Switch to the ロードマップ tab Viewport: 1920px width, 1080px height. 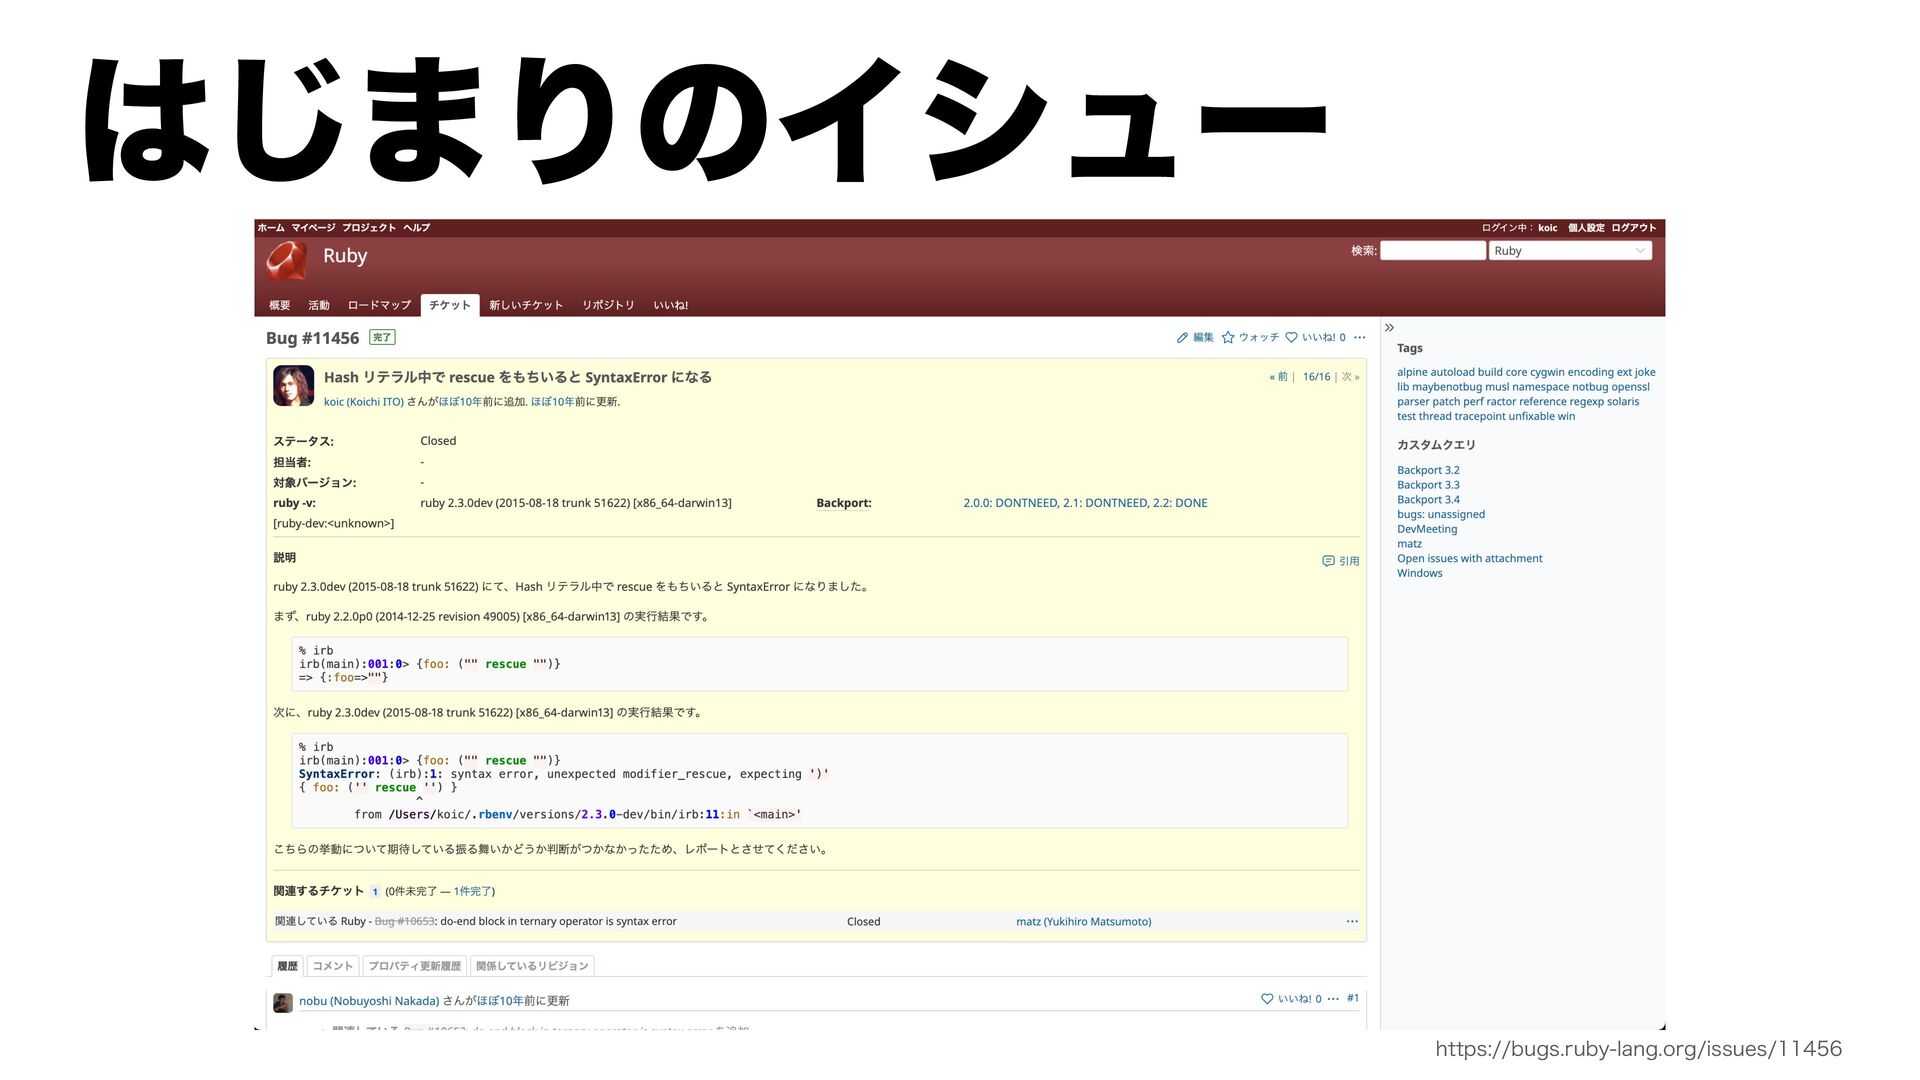click(x=379, y=305)
